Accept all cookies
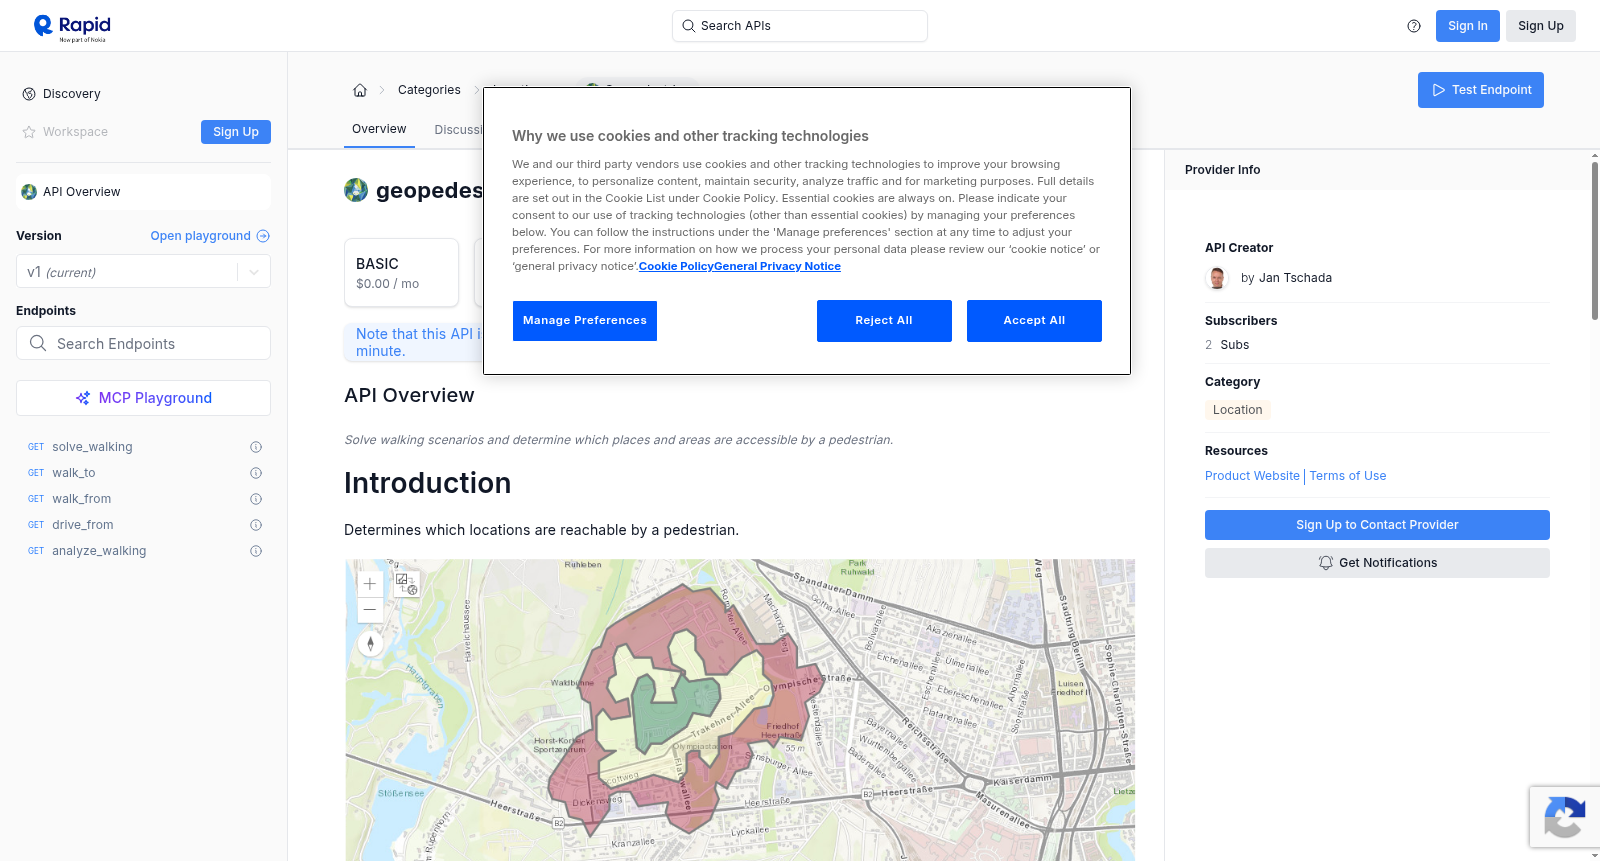The width and height of the screenshot is (1600, 861). [x=1034, y=321]
